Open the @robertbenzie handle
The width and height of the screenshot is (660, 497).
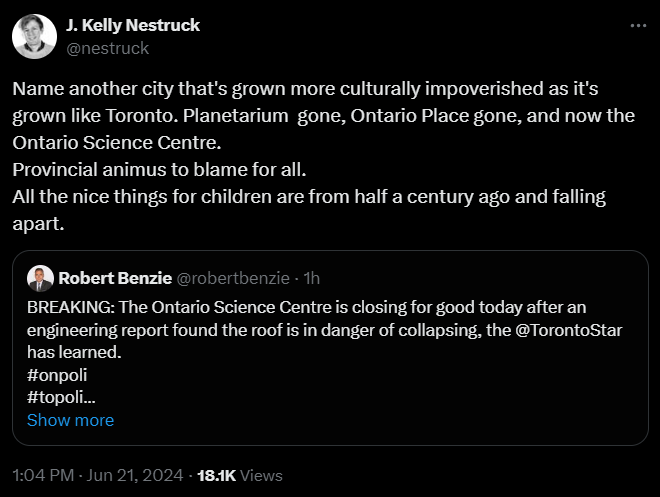coord(232,277)
